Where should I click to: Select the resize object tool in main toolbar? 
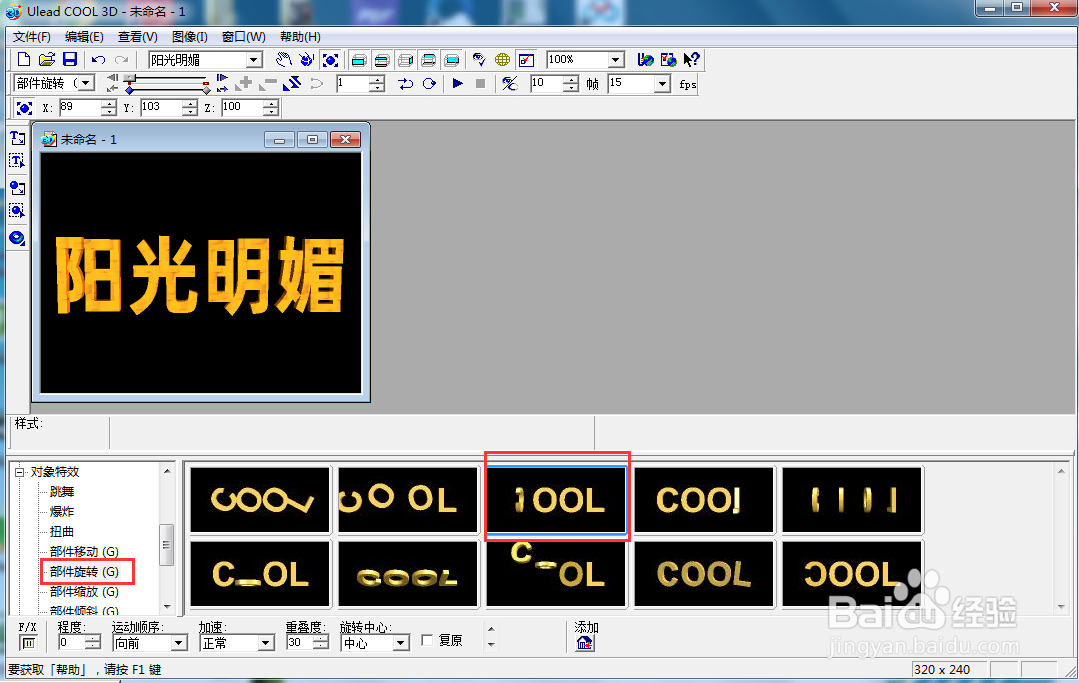coord(330,60)
